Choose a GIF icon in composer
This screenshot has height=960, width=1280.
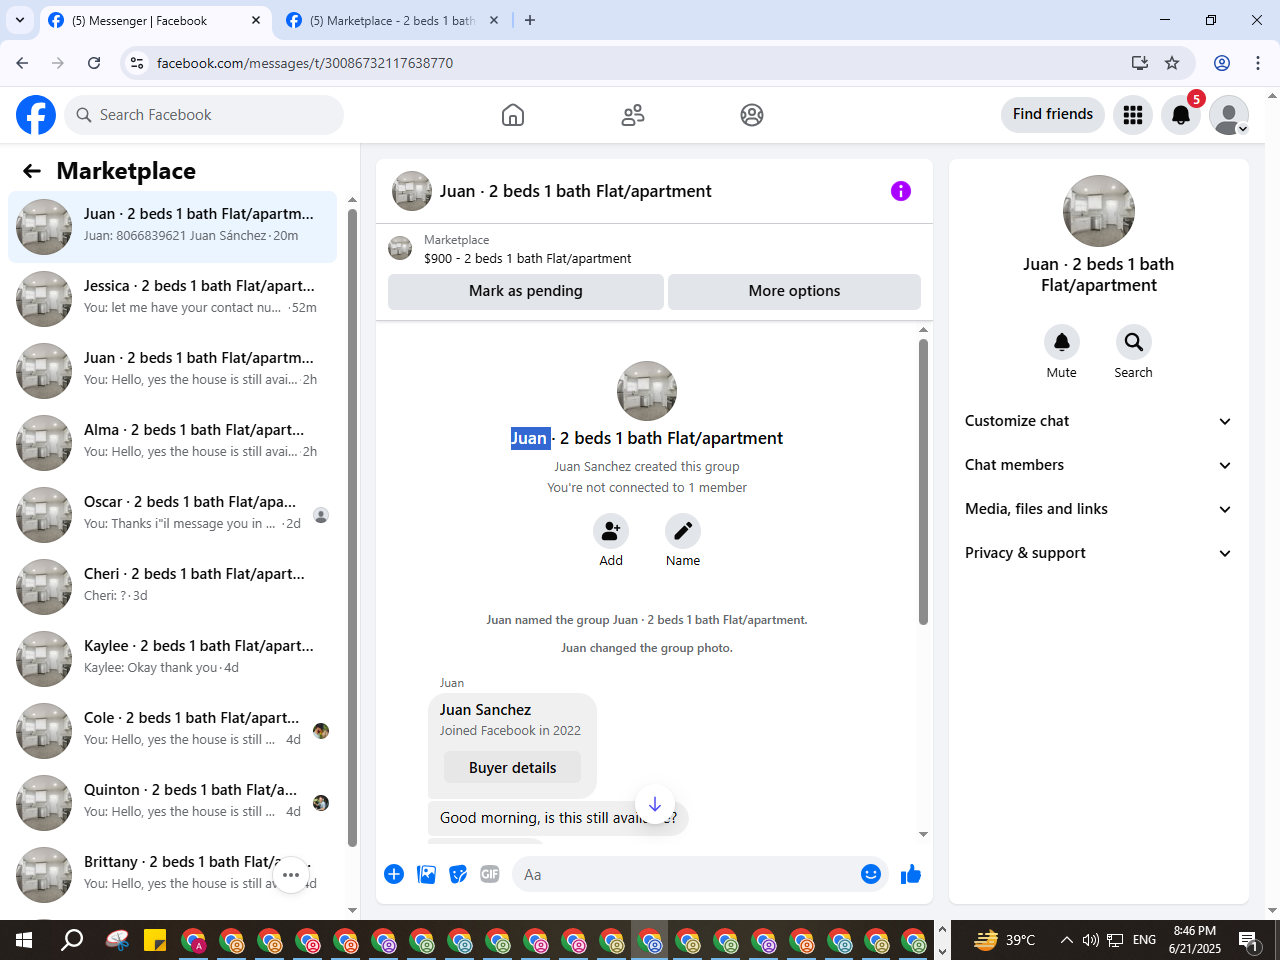(490, 875)
